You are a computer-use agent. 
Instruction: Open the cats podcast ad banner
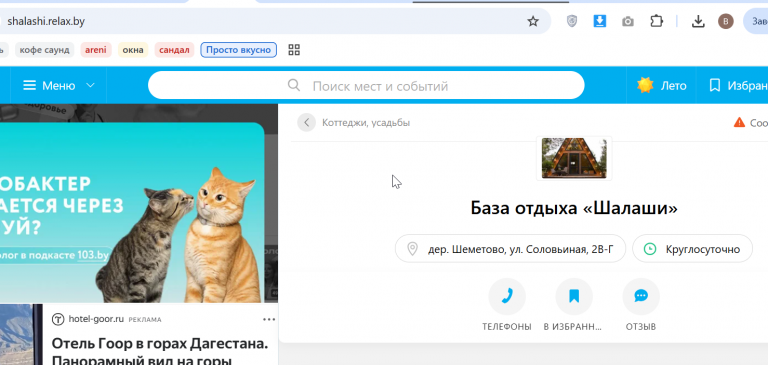(x=132, y=212)
